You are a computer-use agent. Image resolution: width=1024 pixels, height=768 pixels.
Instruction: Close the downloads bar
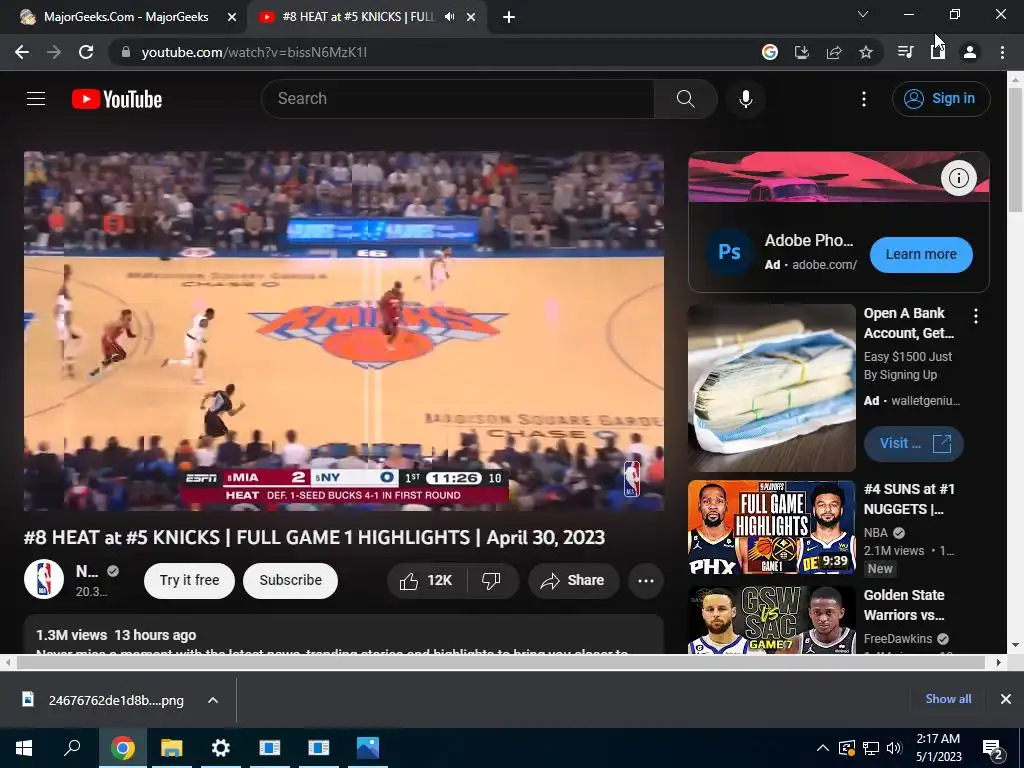1006,699
